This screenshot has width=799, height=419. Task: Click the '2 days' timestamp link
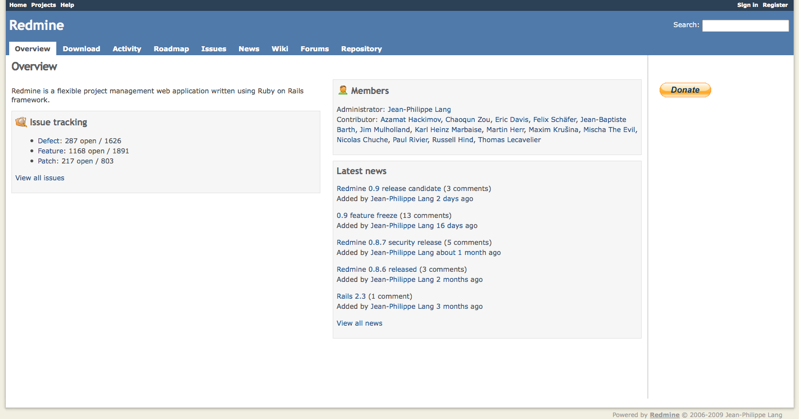[447, 199]
